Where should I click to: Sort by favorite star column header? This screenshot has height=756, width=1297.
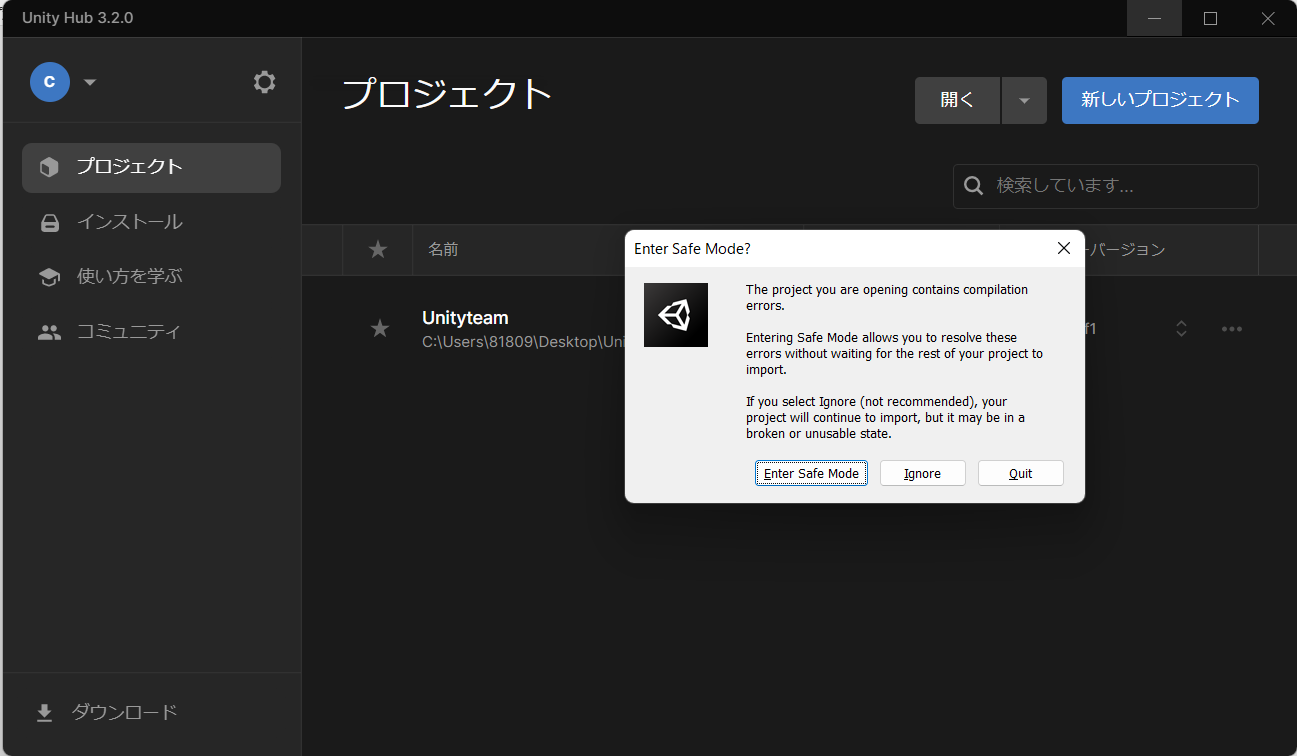(x=378, y=250)
